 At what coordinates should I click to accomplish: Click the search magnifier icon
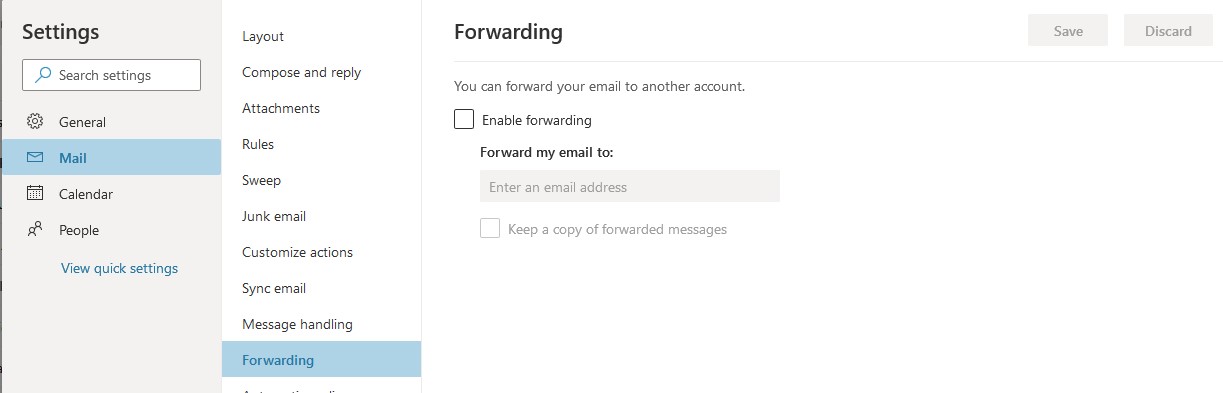coord(42,75)
